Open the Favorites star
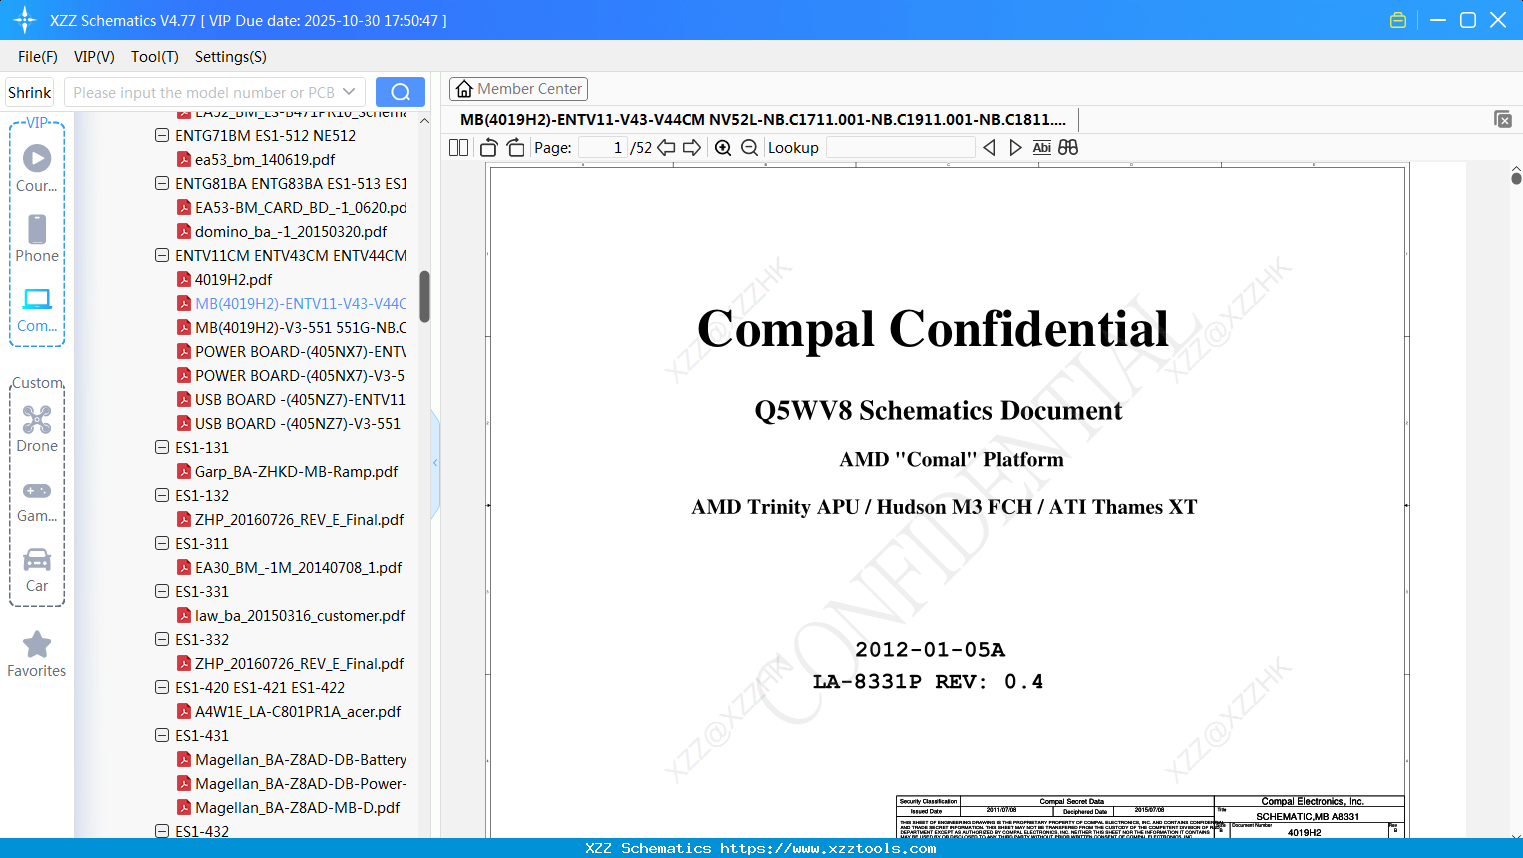The width and height of the screenshot is (1523, 858). point(37,654)
